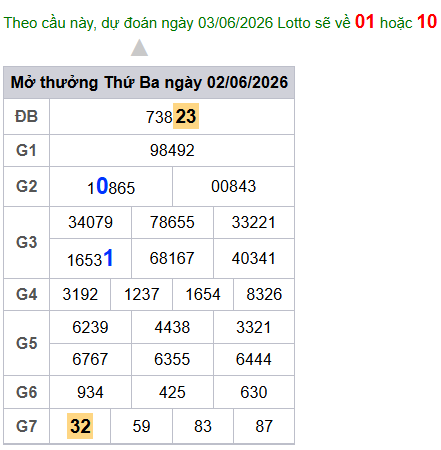The width and height of the screenshot is (441, 450).
Task: Click the red predicted number 01
Action: 365,21
